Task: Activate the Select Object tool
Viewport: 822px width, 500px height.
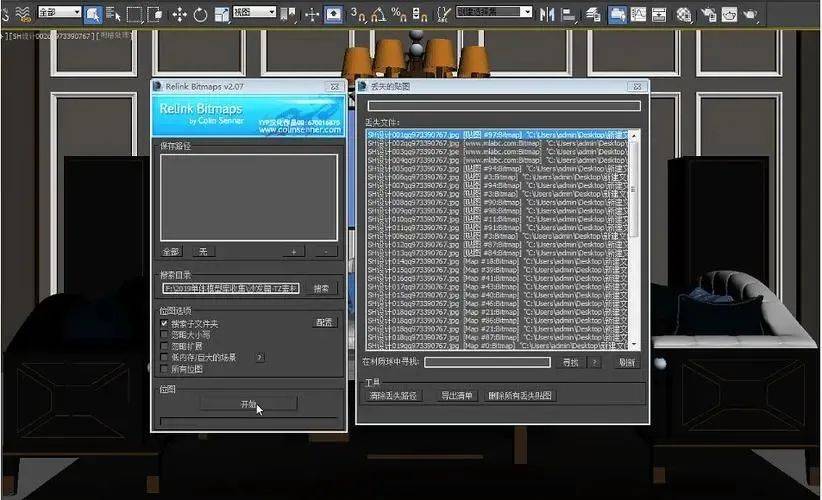Action: point(93,14)
